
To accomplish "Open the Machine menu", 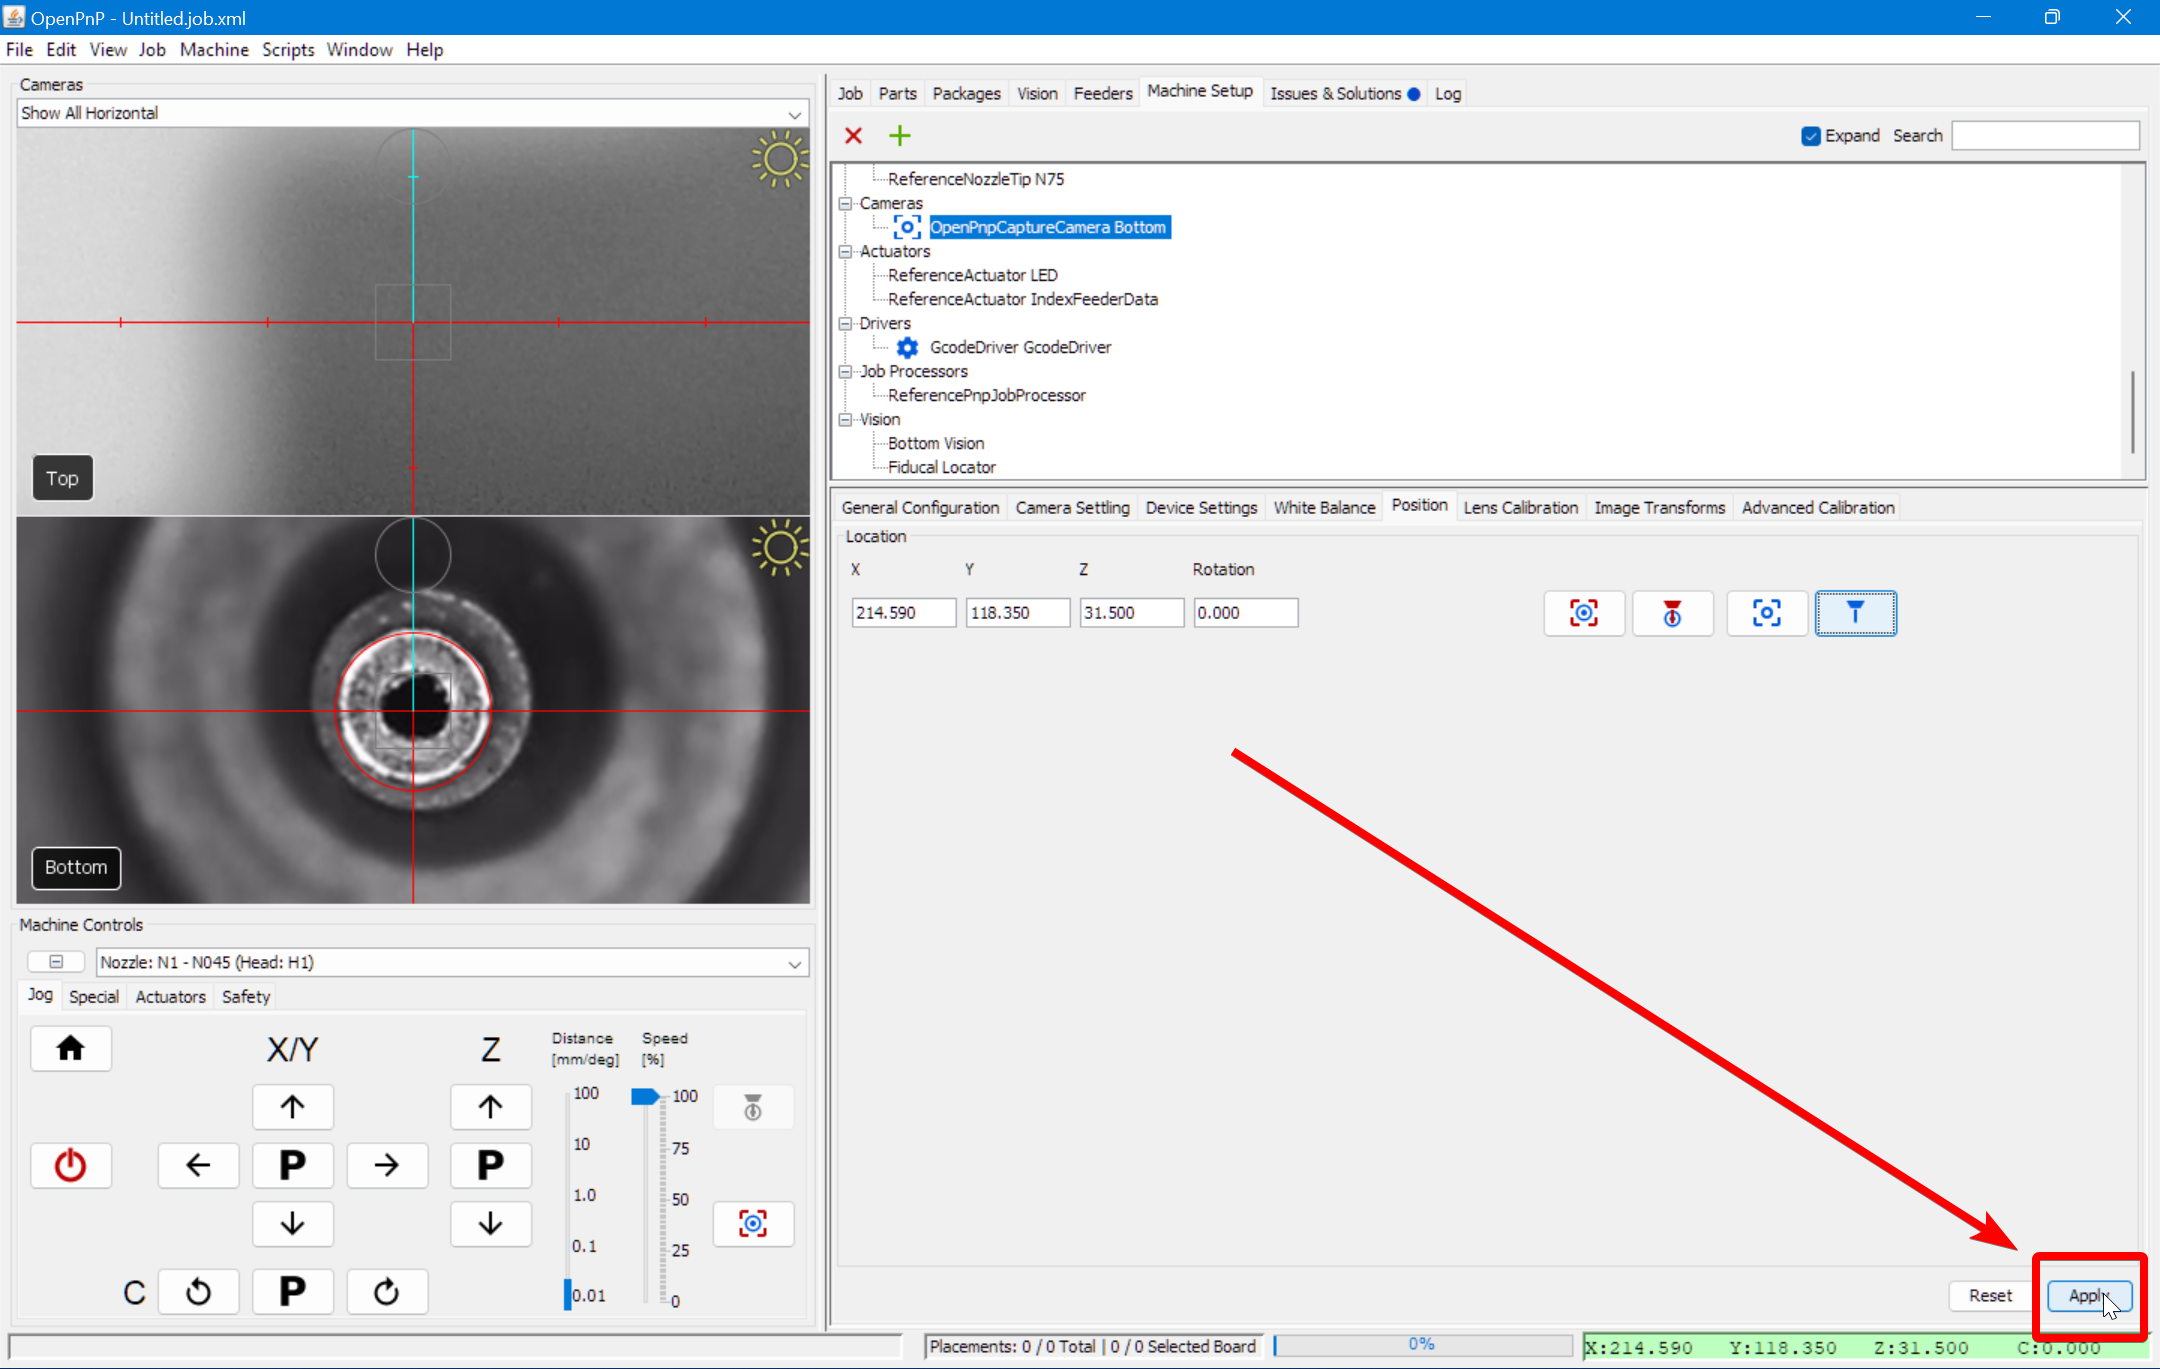I will pos(214,50).
